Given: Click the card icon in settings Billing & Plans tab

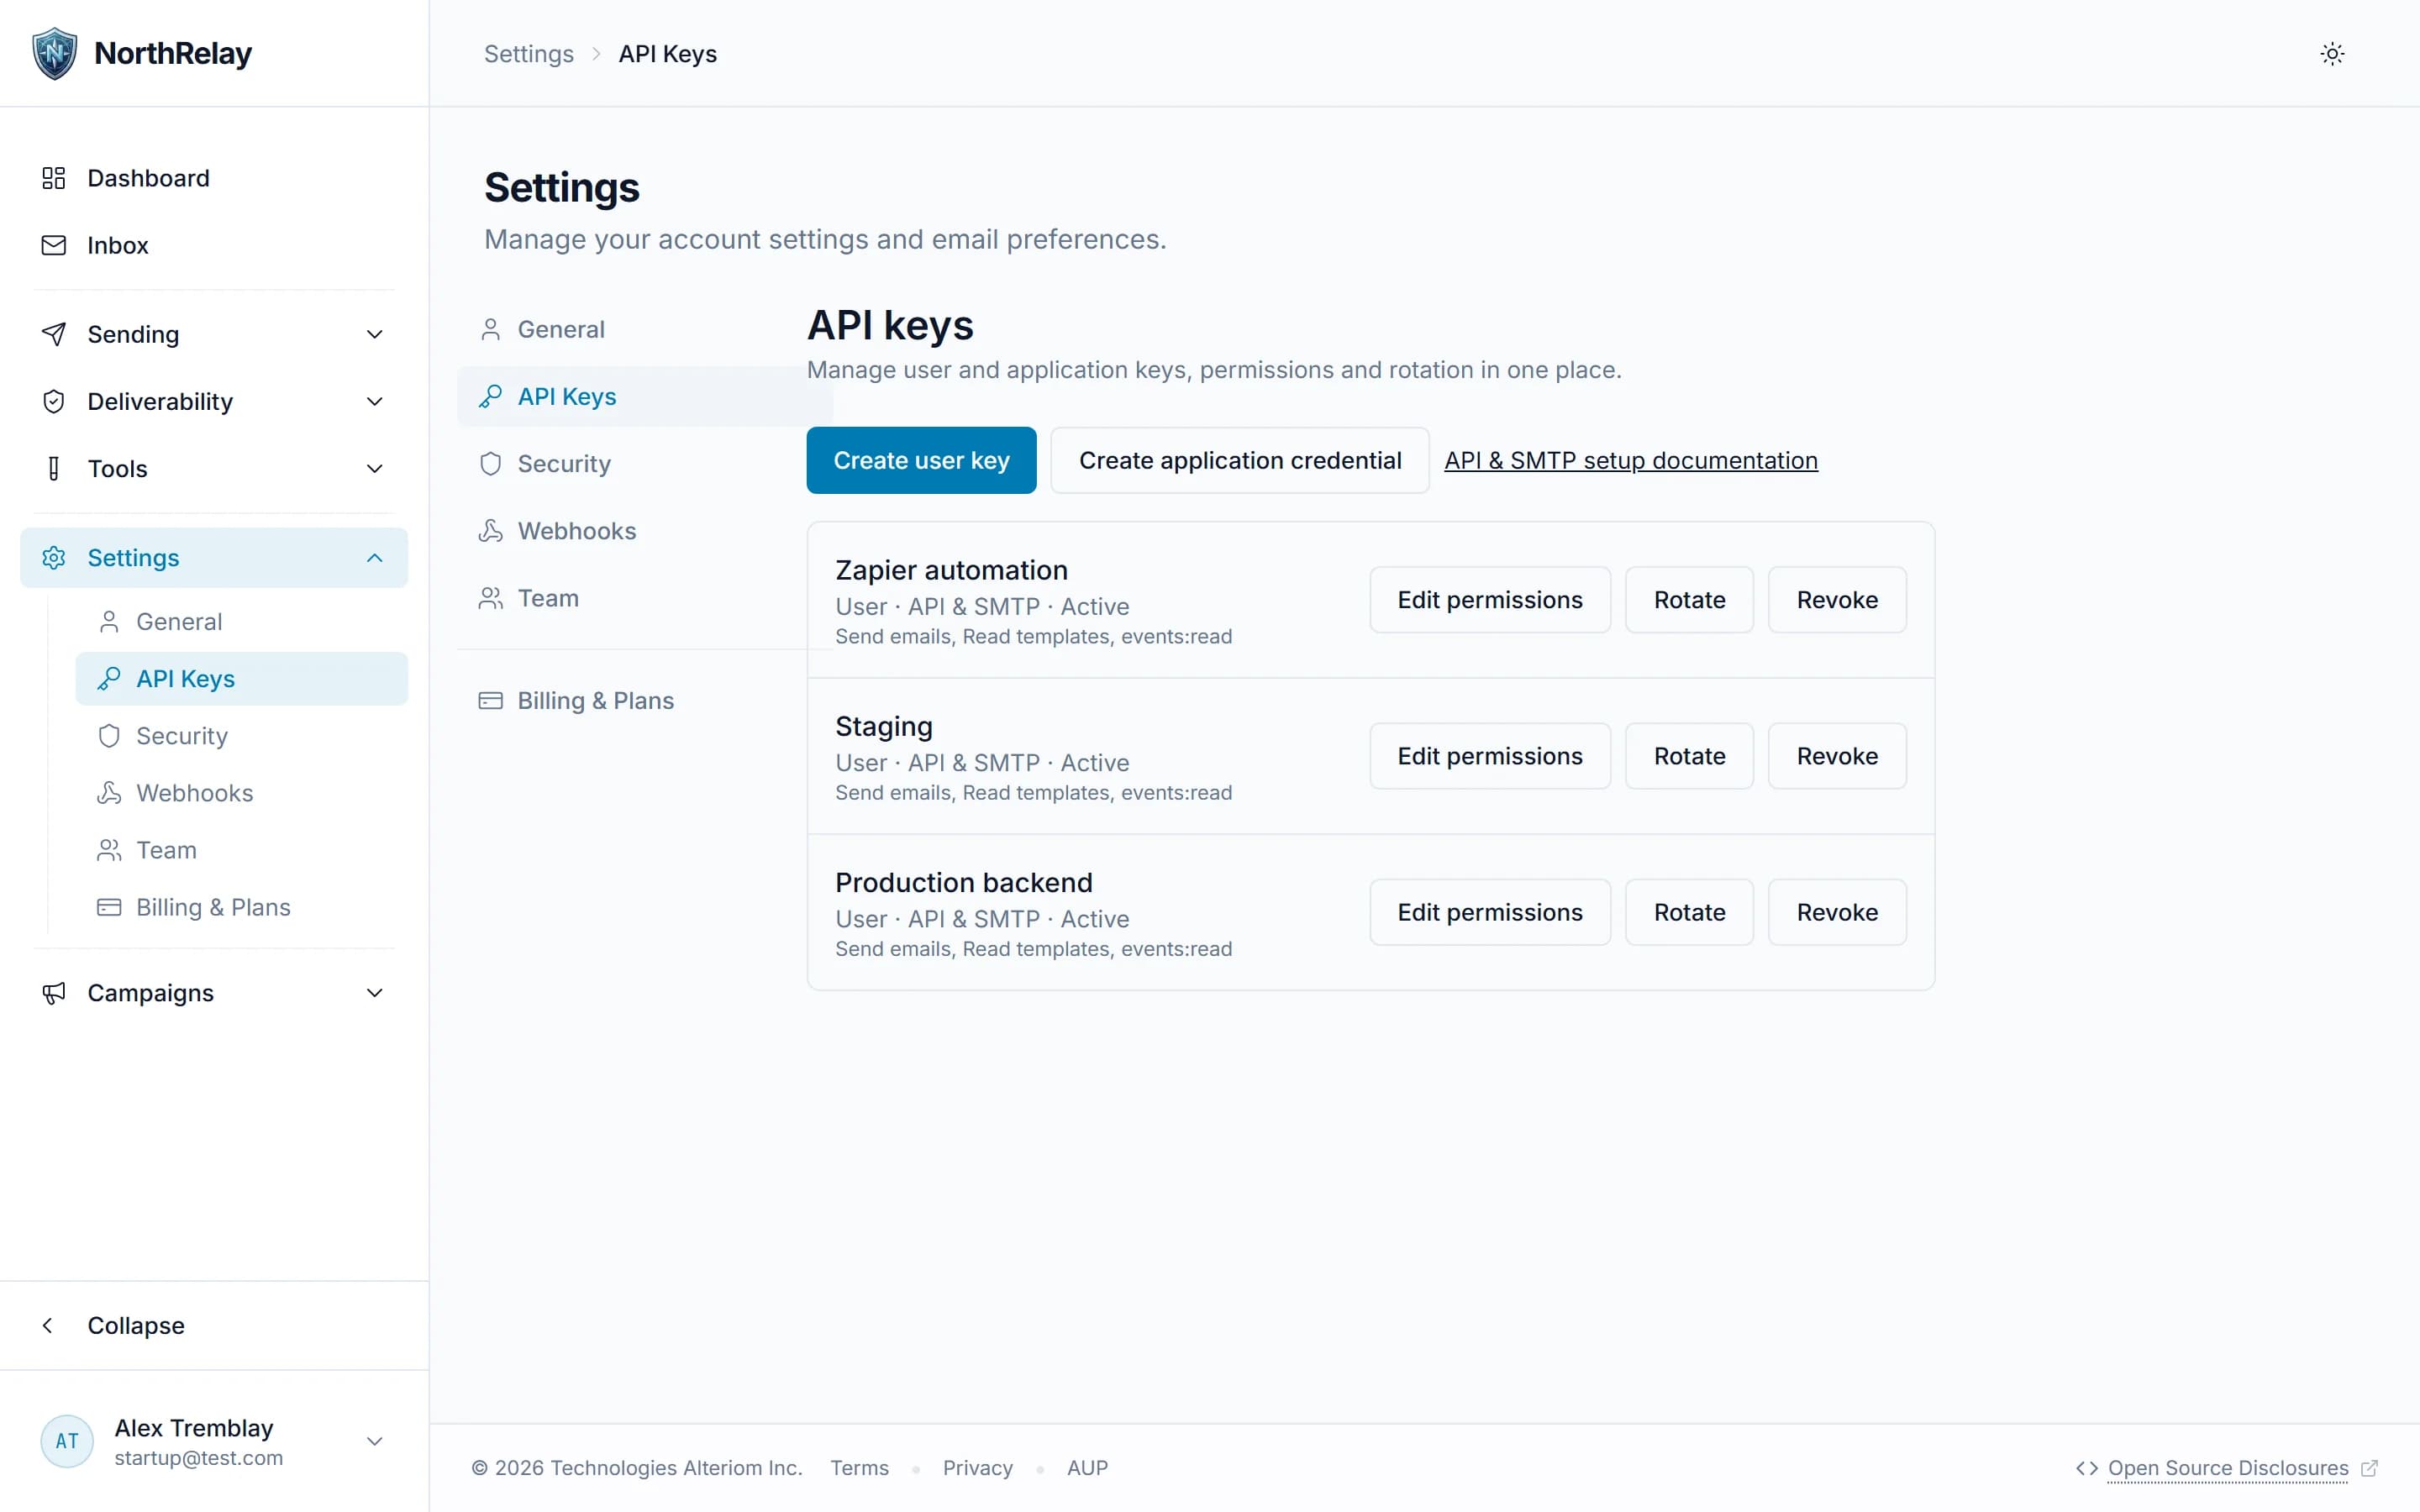Looking at the screenshot, I should tap(490, 700).
